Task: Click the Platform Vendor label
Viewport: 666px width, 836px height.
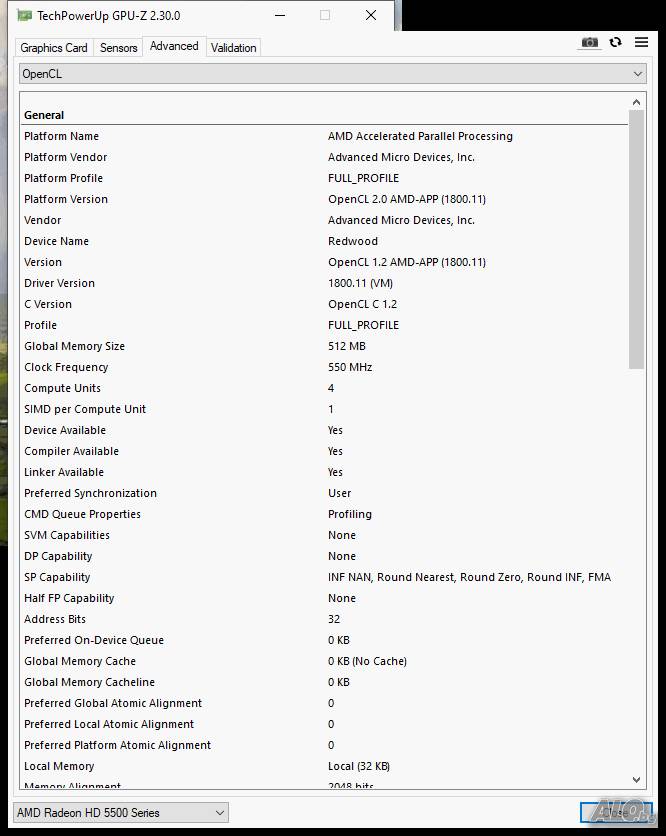Action: [x=66, y=157]
